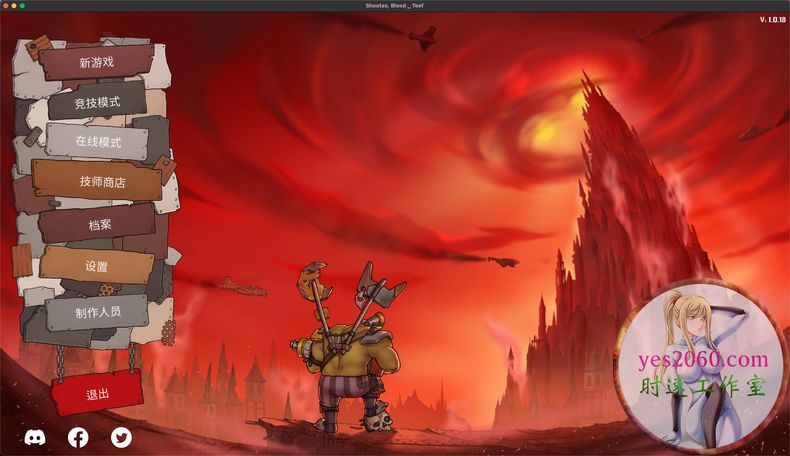The image size is (790, 456).
Task: Open the 档案 archives entry
Action: click(99, 224)
